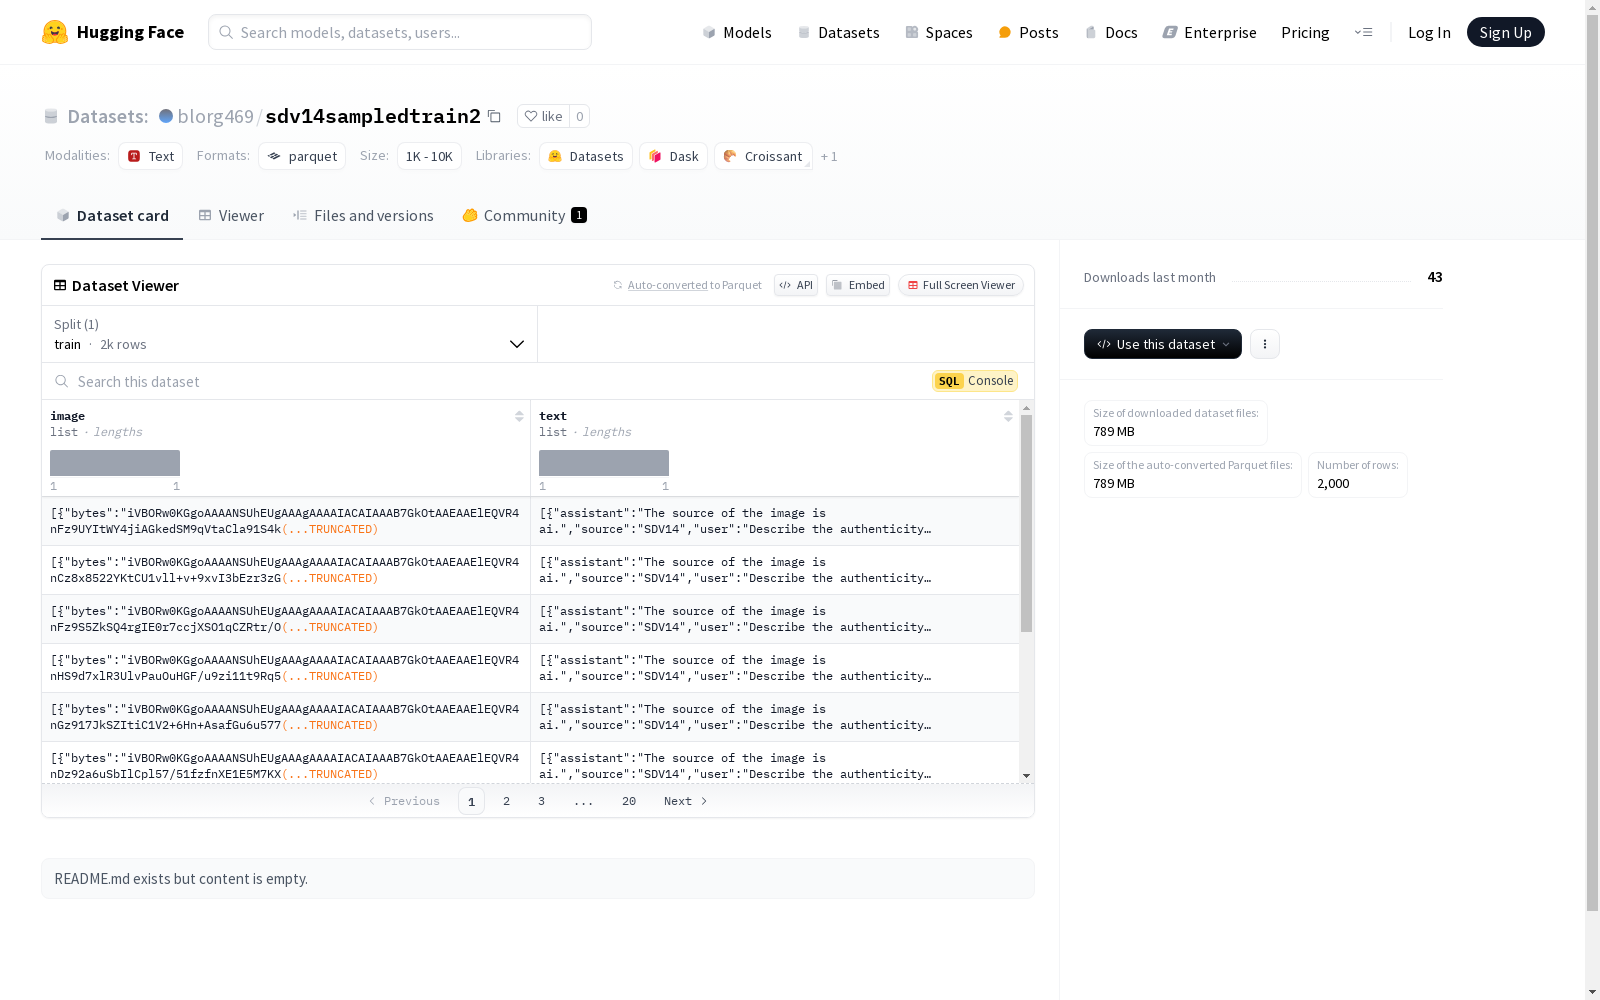Open the Pricing page link
Image resolution: width=1600 pixels, height=1000 pixels.
pos(1305,32)
